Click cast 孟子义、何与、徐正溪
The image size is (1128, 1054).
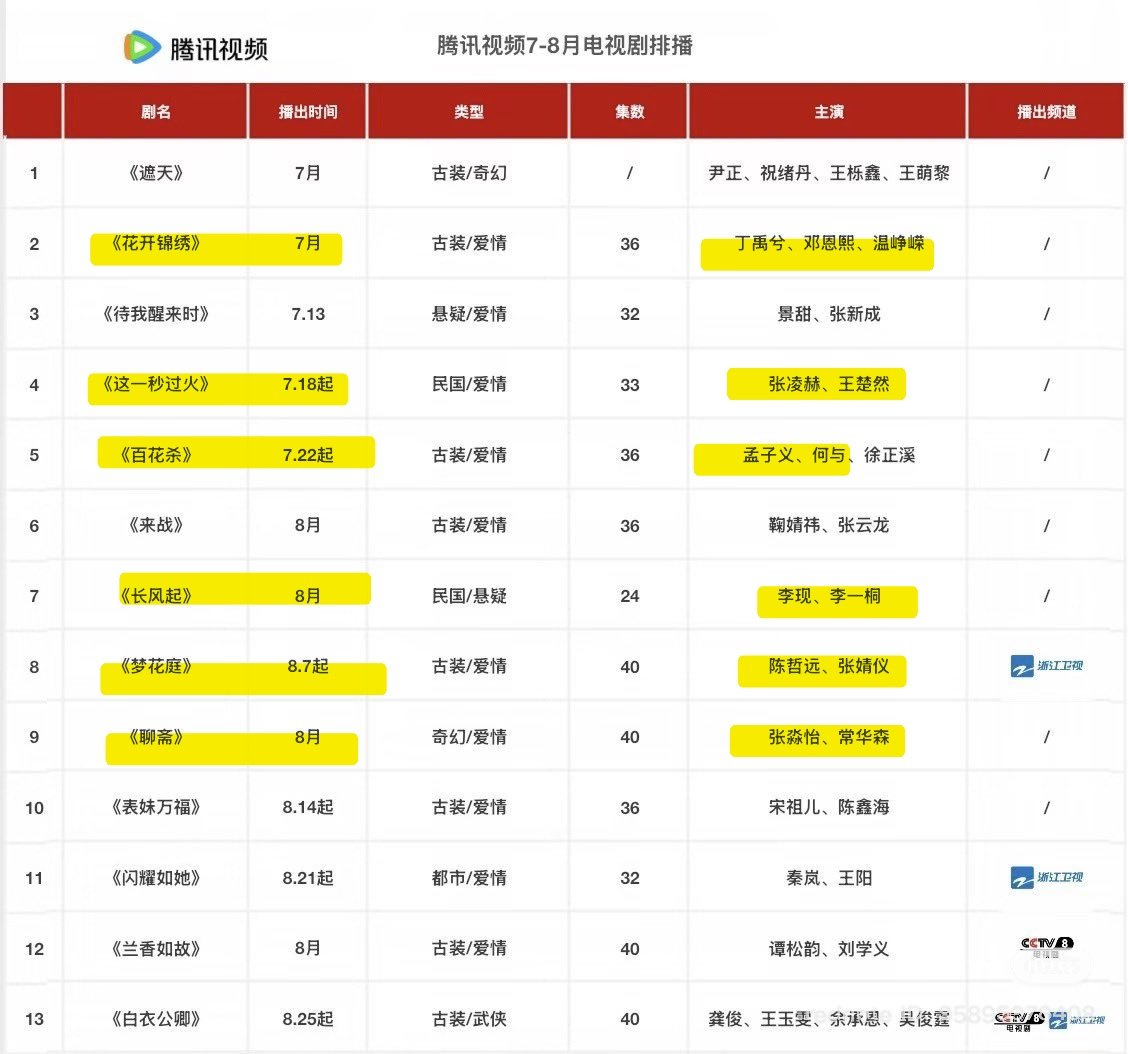click(829, 455)
